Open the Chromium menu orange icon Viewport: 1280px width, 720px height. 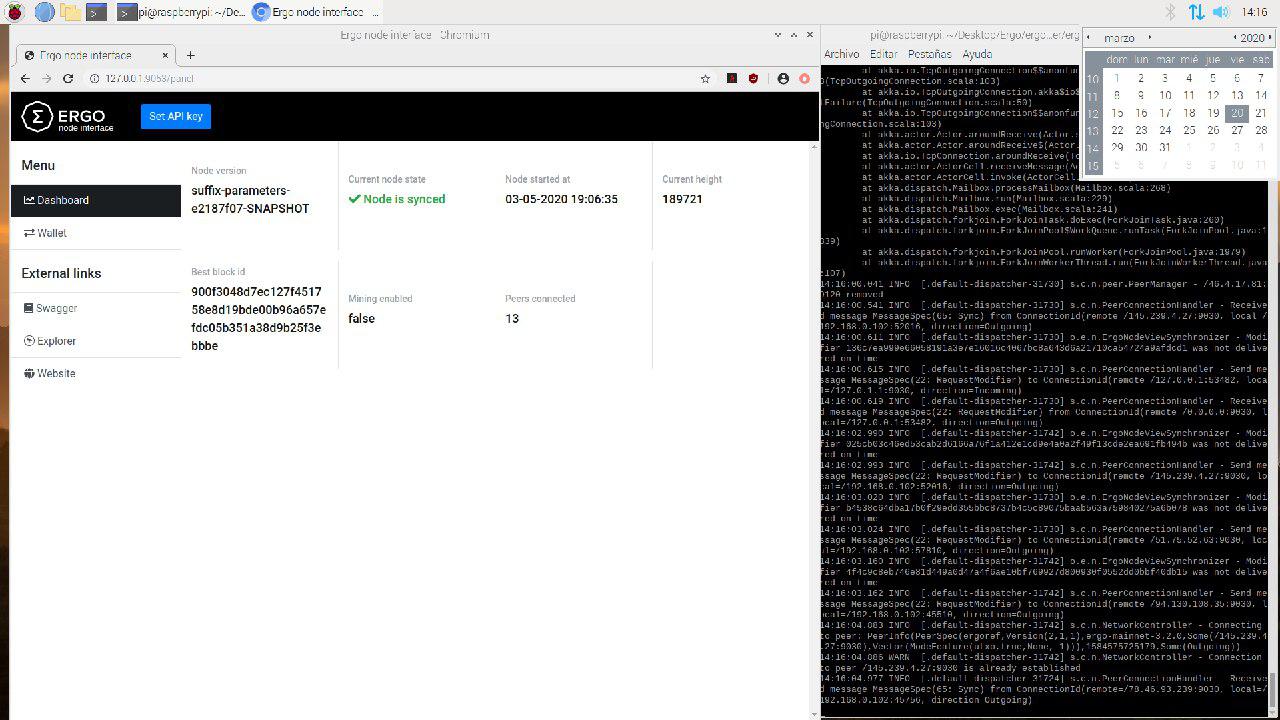pyautogui.click(x=804, y=78)
